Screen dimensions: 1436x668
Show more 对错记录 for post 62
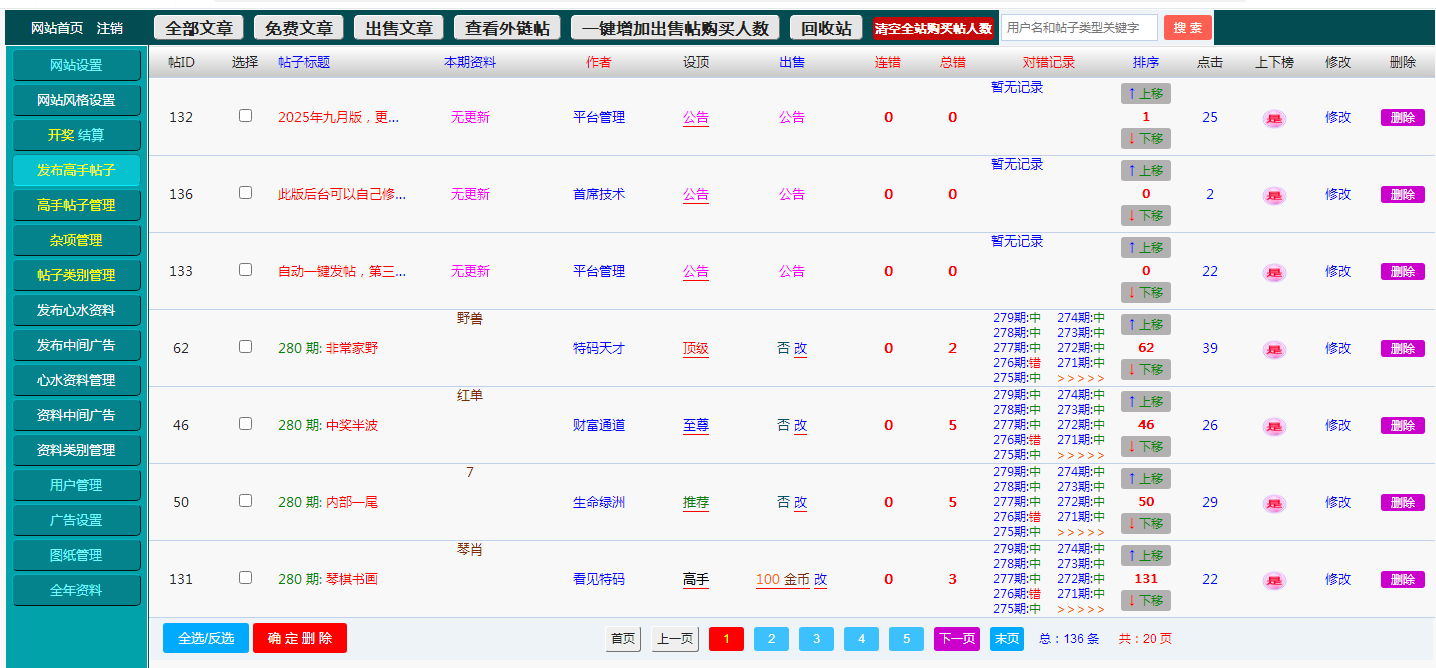[x=1080, y=378]
